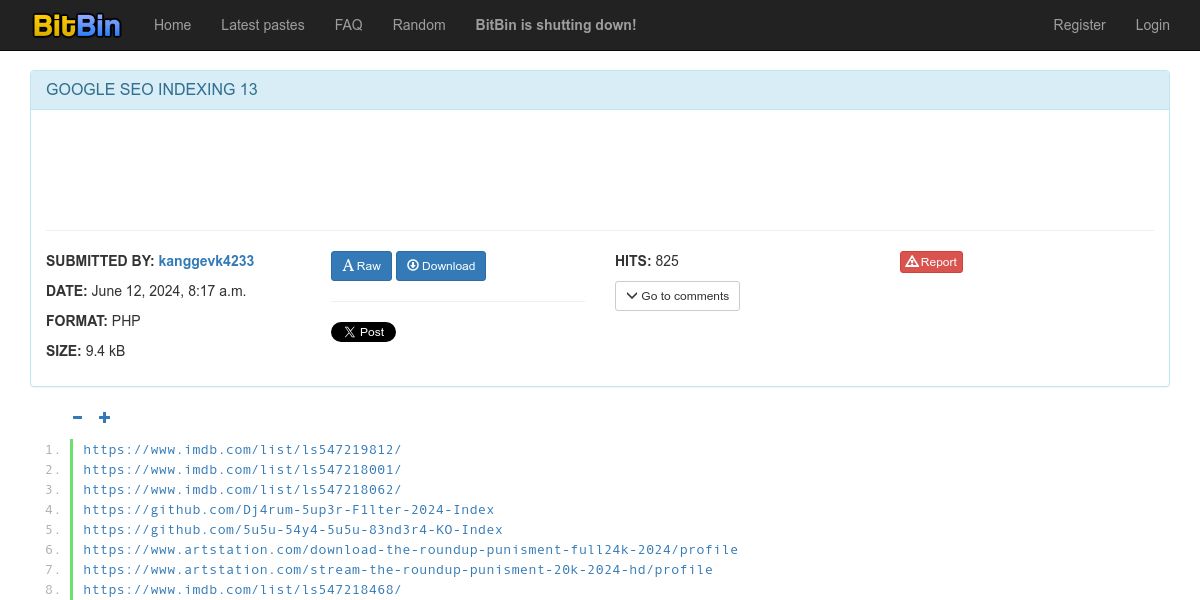Select the HITS: 825 text
The height and width of the screenshot is (600, 1200).
coord(647,261)
